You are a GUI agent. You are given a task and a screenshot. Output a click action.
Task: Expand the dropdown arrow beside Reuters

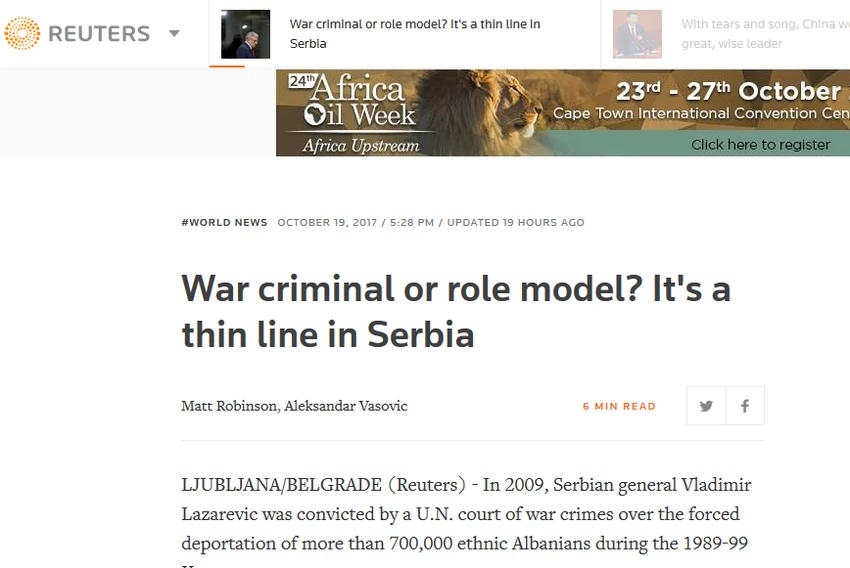174,34
